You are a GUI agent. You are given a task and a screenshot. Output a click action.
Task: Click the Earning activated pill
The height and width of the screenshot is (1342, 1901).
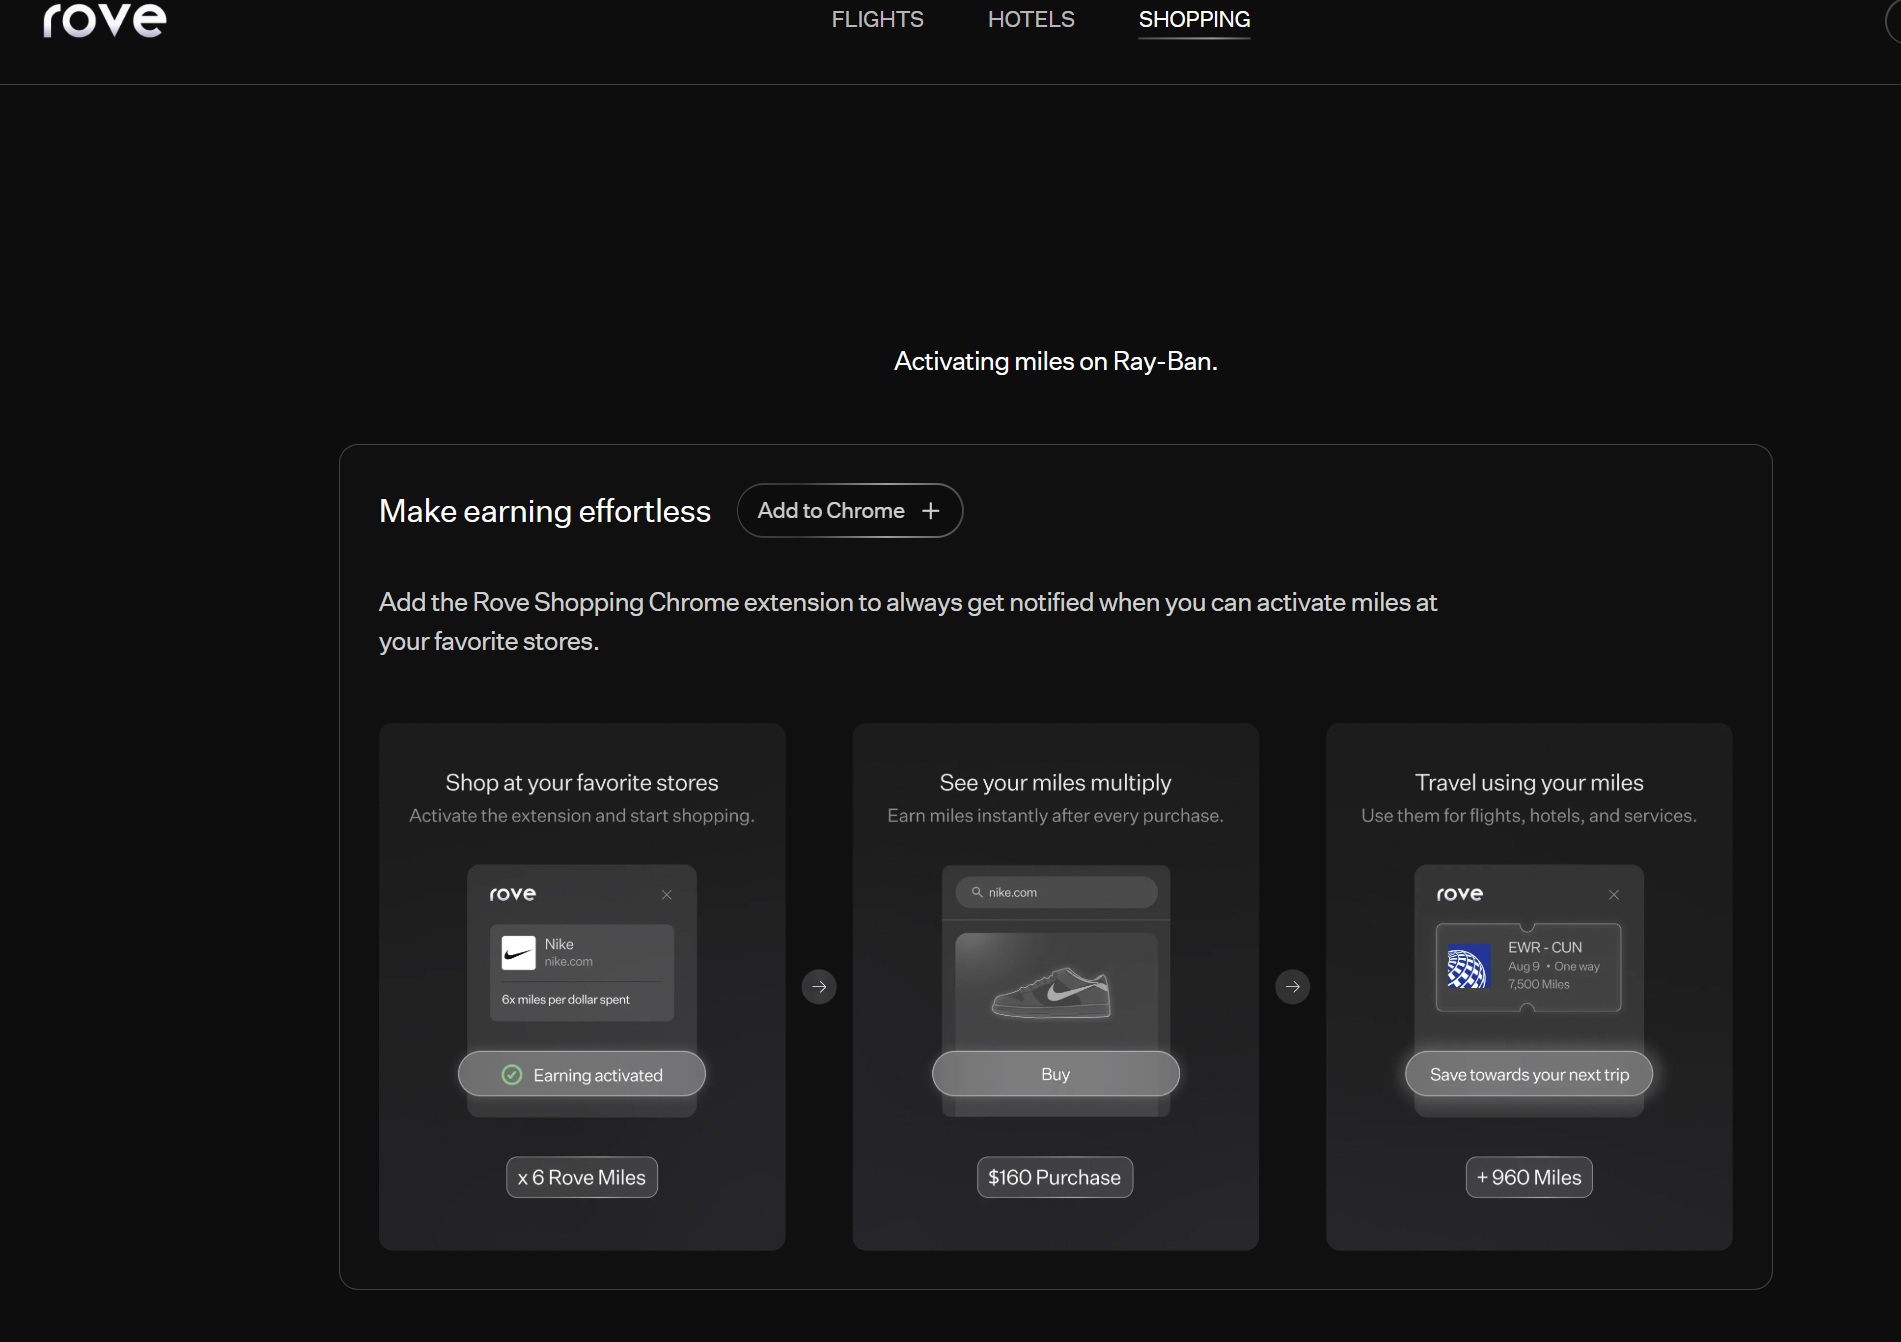click(582, 1074)
